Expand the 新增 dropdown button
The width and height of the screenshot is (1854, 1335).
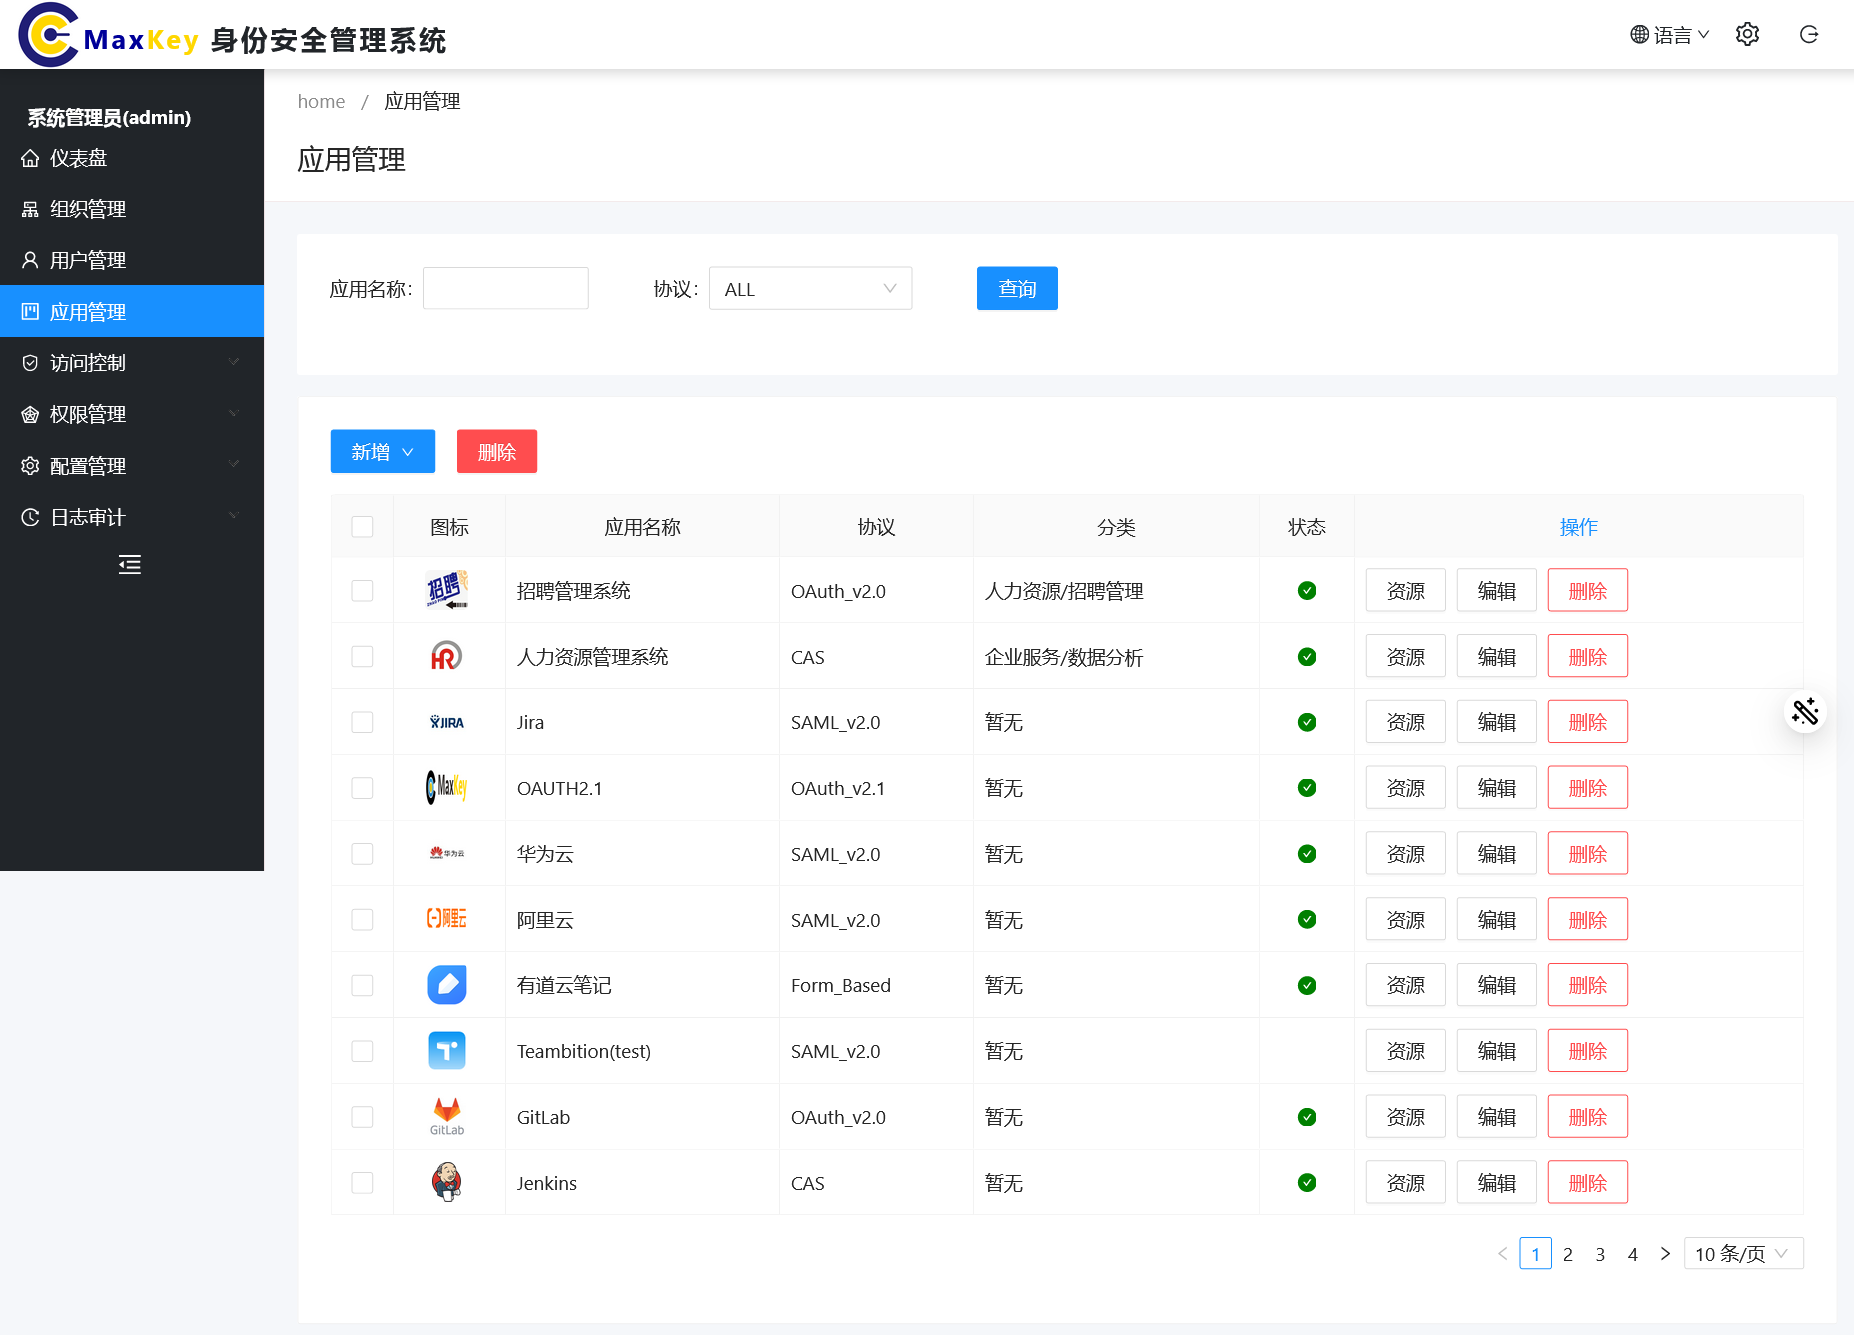(x=382, y=452)
